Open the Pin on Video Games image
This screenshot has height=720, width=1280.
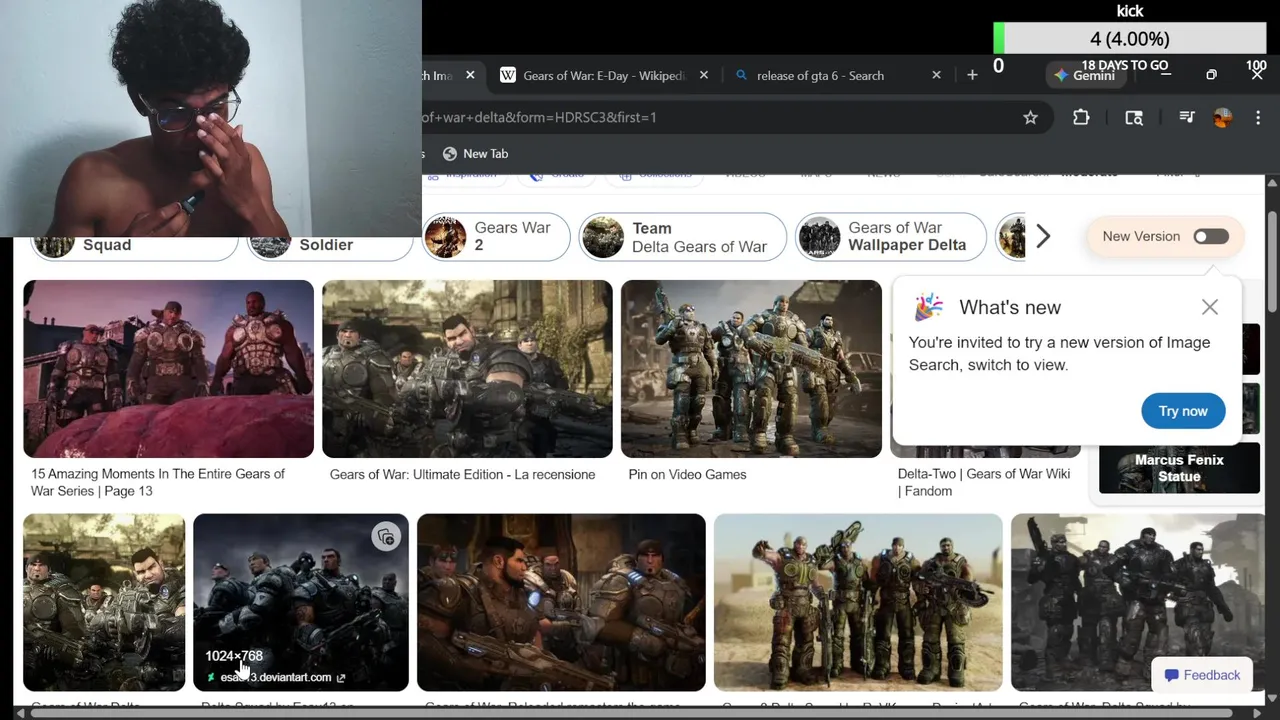751,369
